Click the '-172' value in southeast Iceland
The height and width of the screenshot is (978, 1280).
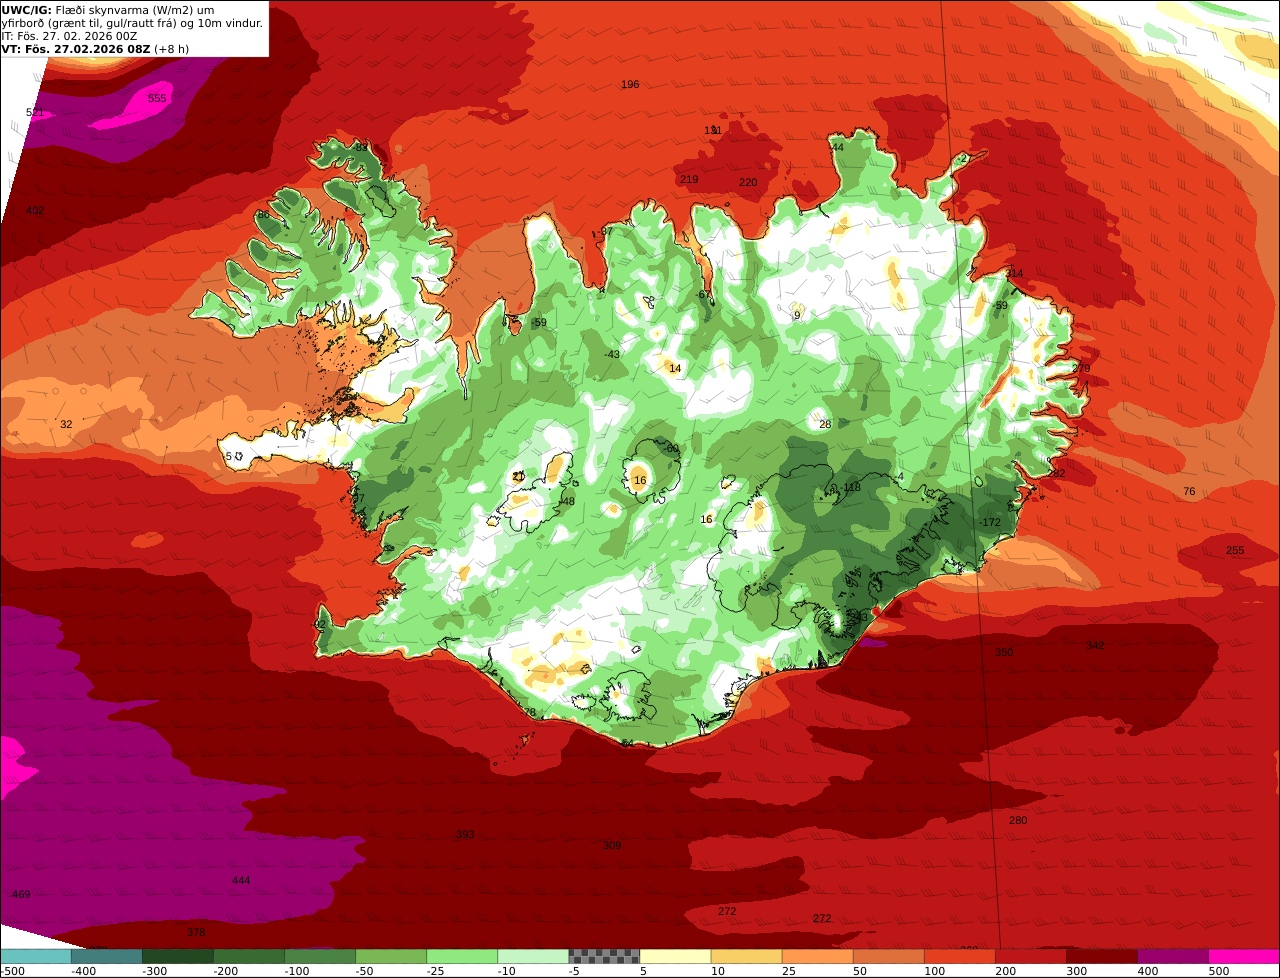pyautogui.click(x=990, y=522)
